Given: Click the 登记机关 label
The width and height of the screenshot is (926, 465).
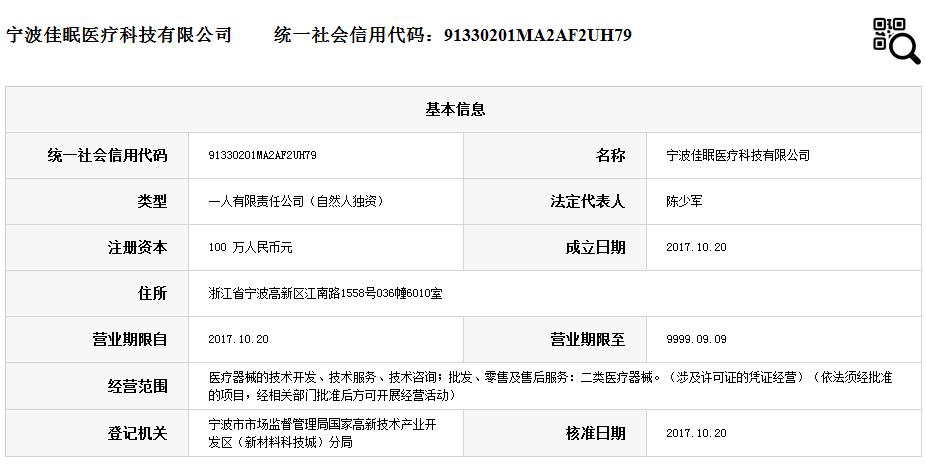Looking at the screenshot, I should [138, 433].
